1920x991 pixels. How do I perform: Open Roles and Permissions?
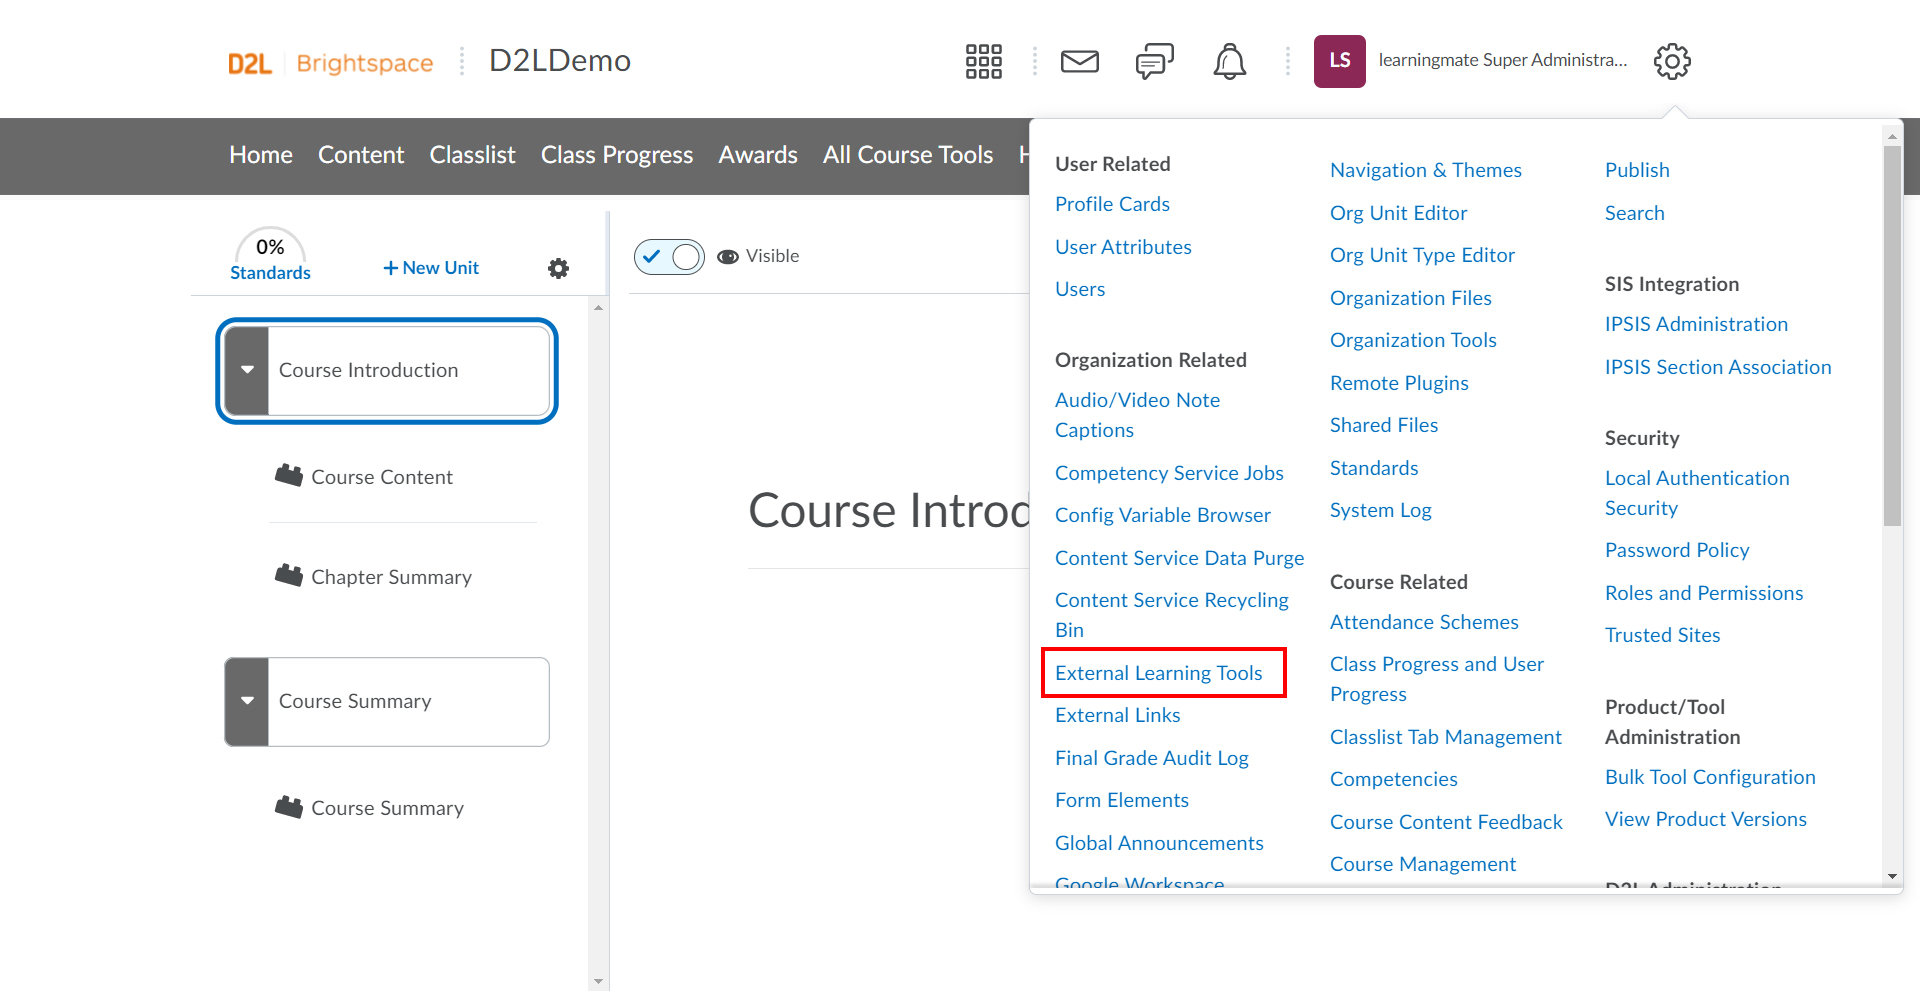coord(1704,593)
